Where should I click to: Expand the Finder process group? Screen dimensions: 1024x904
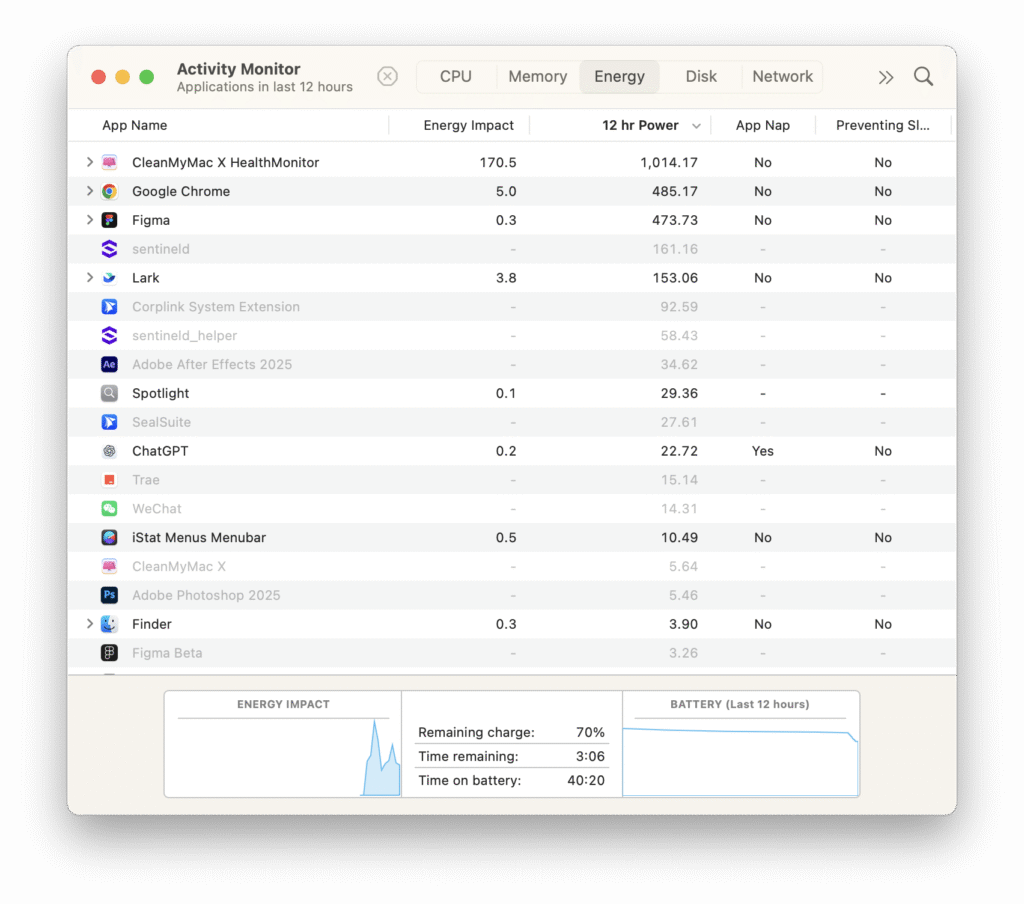click(89, 624)
